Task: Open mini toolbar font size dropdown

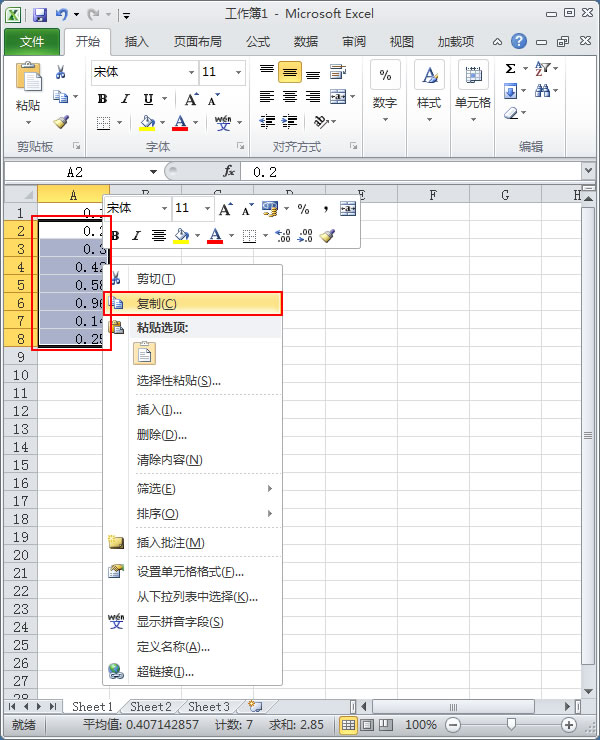Action: [x=207, y=208]
